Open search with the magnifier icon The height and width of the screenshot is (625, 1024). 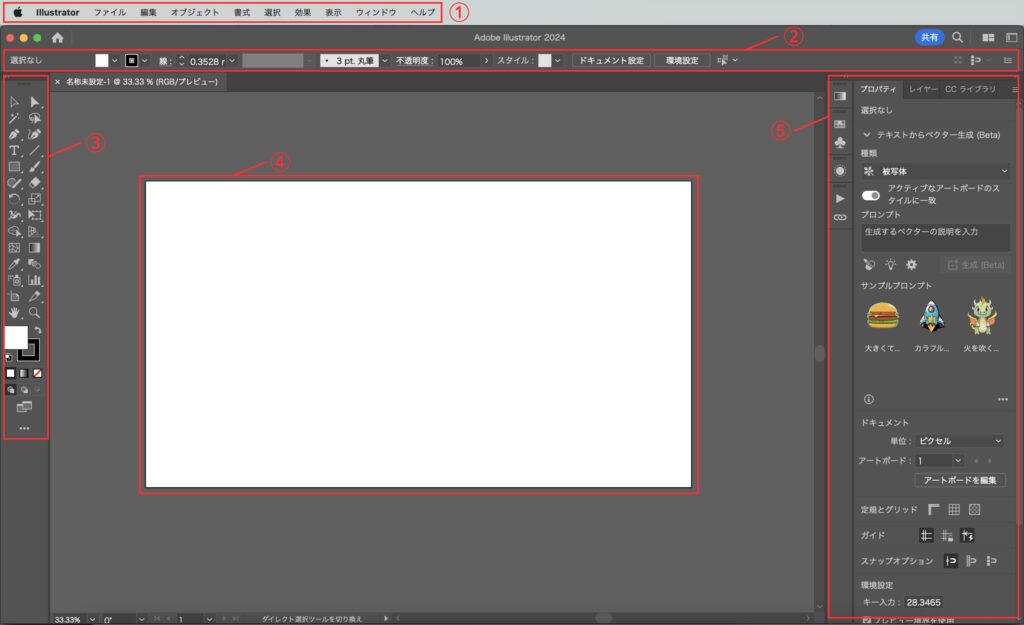pyautogui.click(x=957, y=37)
